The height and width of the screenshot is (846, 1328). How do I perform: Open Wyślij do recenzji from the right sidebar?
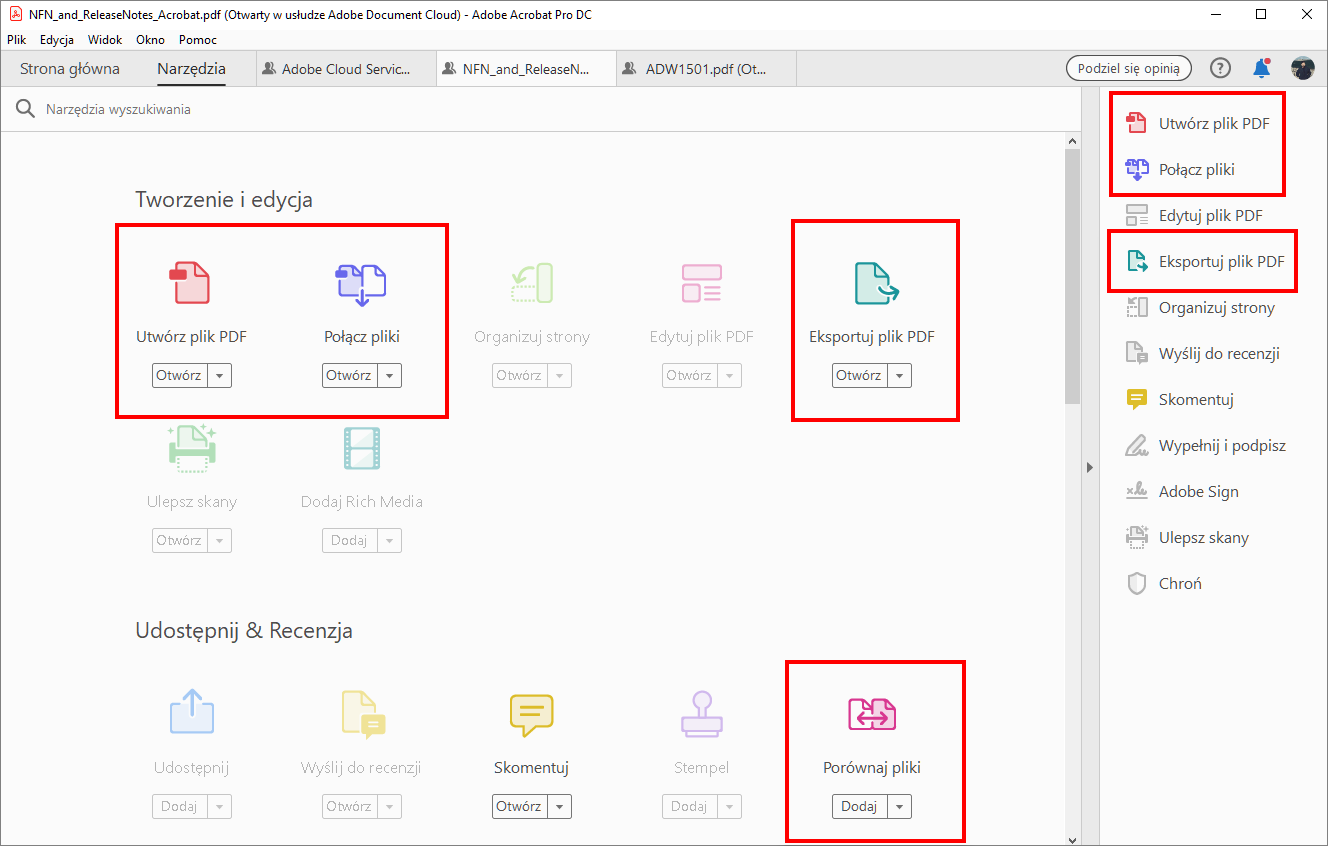[1203, 354]
